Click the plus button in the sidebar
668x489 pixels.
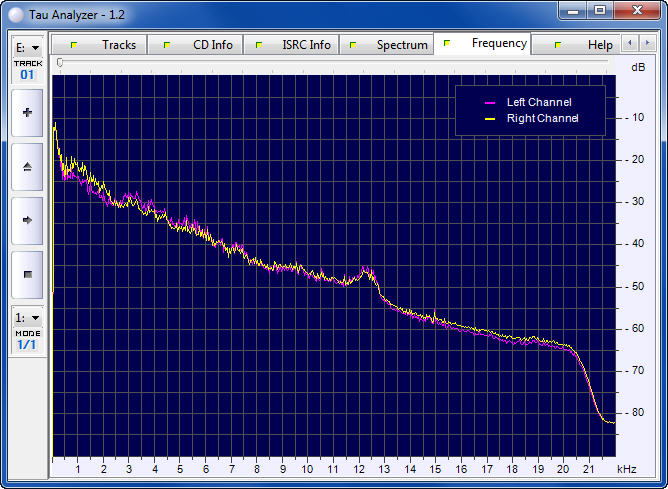(27, 113)
